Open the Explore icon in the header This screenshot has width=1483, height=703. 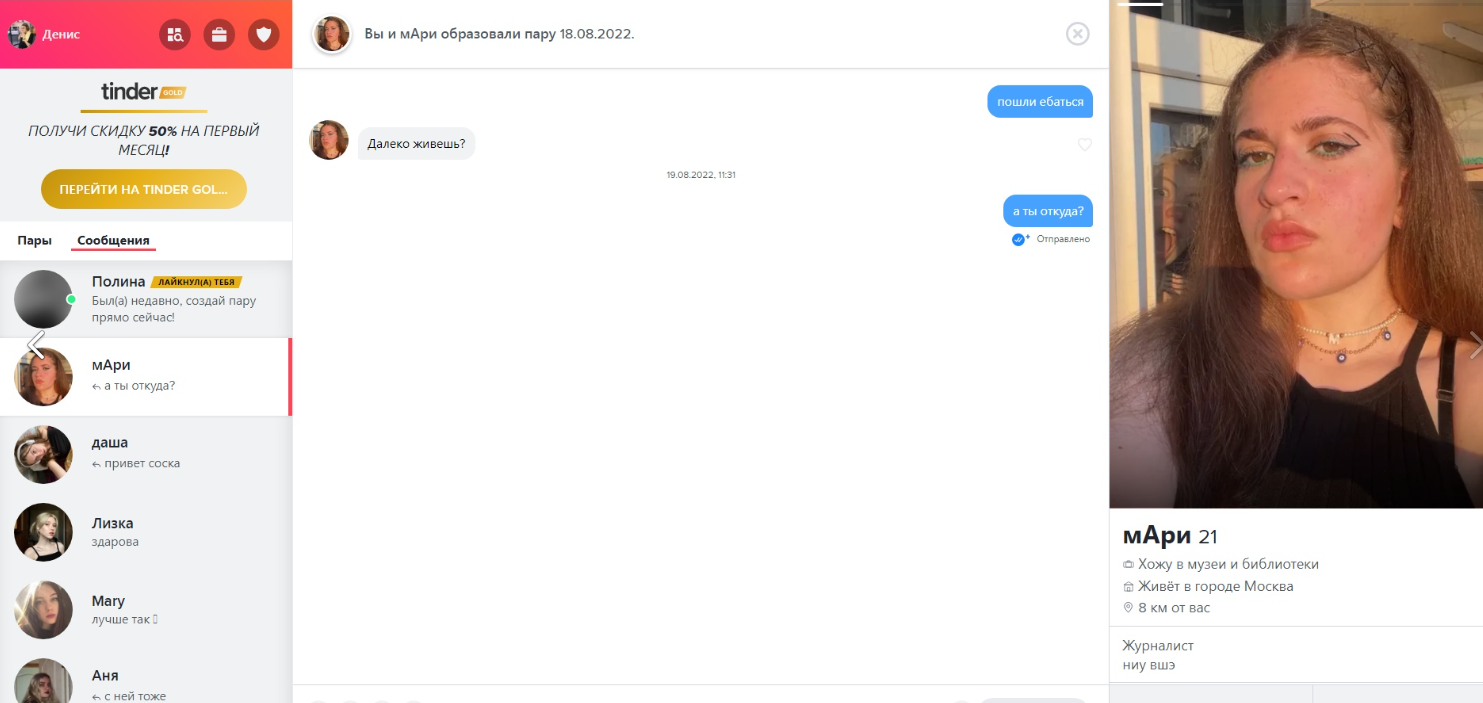[x=175, y=35]
